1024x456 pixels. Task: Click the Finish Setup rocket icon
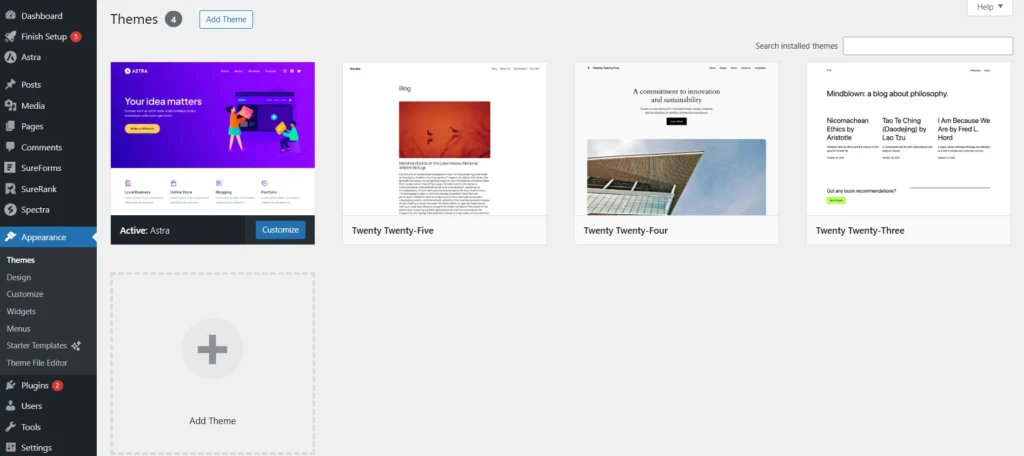(10, 37)
